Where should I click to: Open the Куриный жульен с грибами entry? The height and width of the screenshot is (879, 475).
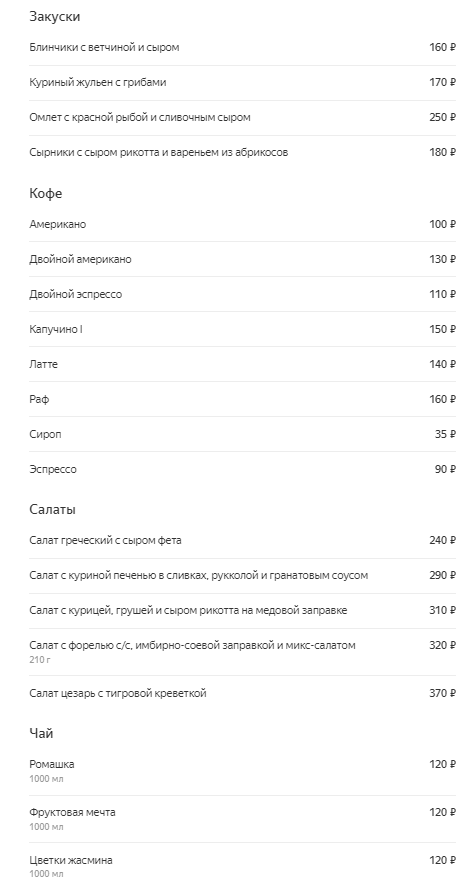pyautogui.click(x=242, y=83)
